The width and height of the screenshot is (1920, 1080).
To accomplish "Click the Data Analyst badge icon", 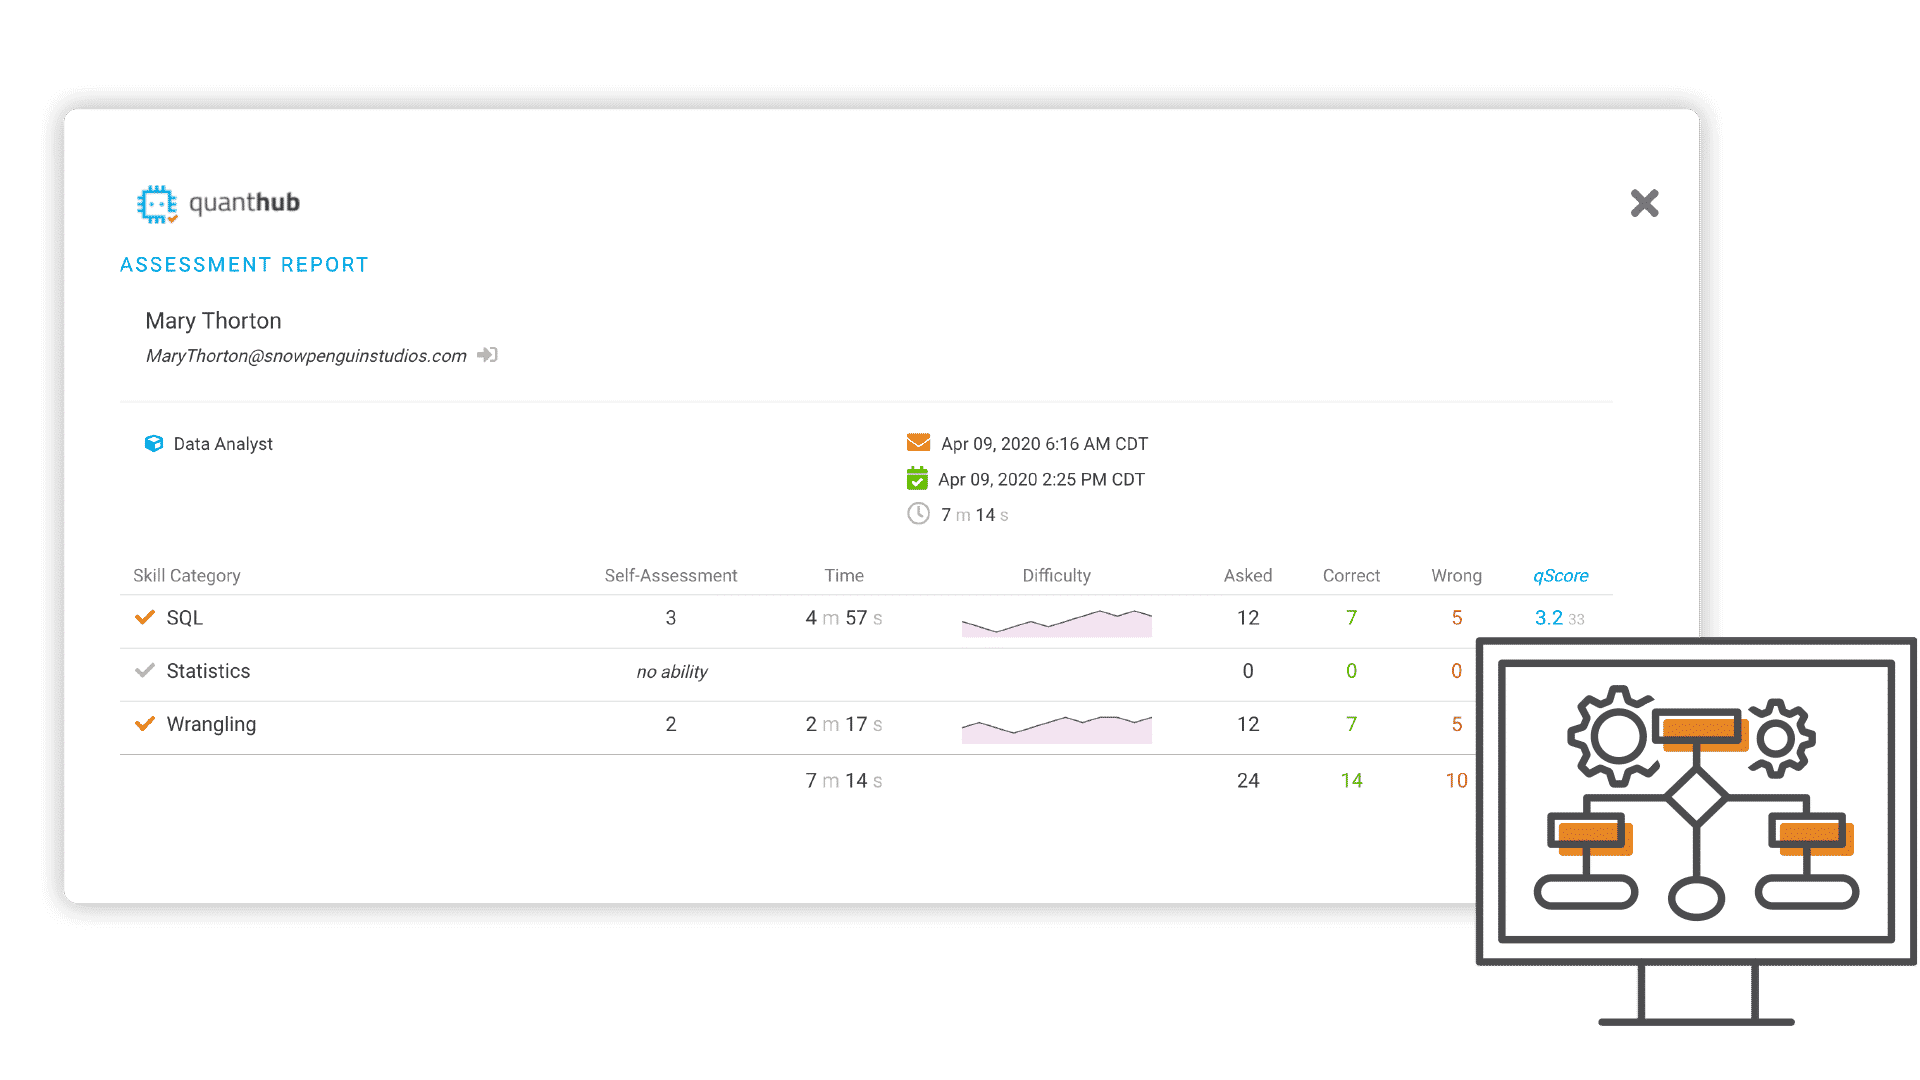I will point(152,443).
